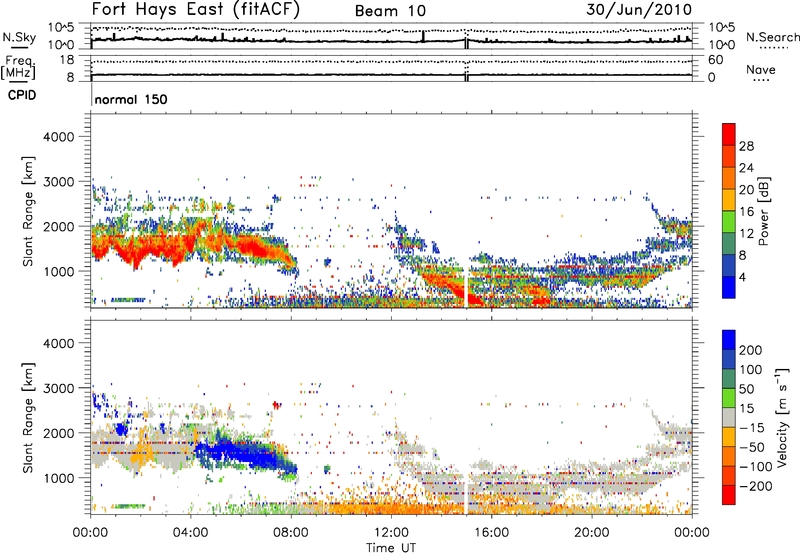The image size is (800, 554).
Task: Click the '28' power colorbar value
Action: pos(746,146)
